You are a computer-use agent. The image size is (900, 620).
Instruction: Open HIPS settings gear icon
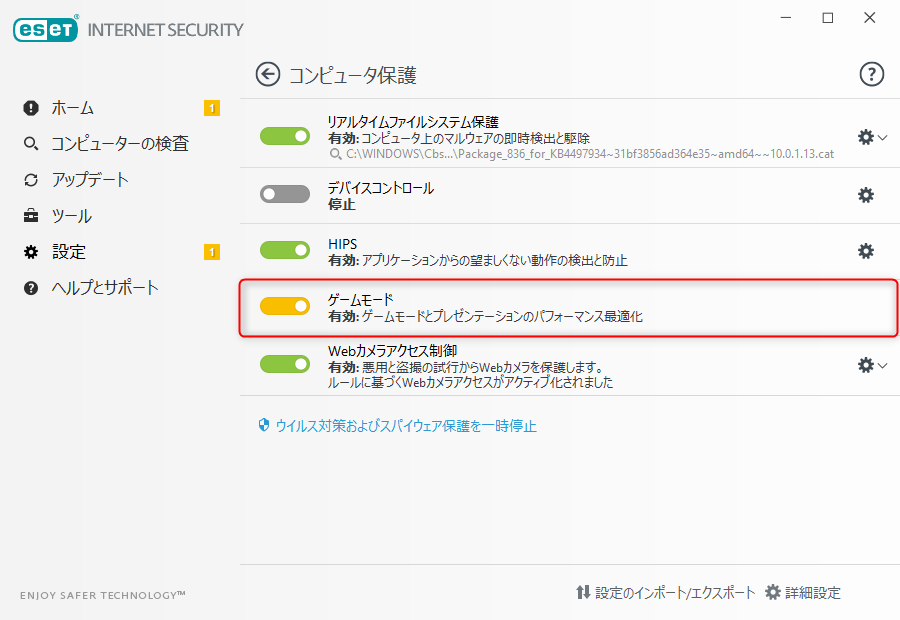point(864,250)
